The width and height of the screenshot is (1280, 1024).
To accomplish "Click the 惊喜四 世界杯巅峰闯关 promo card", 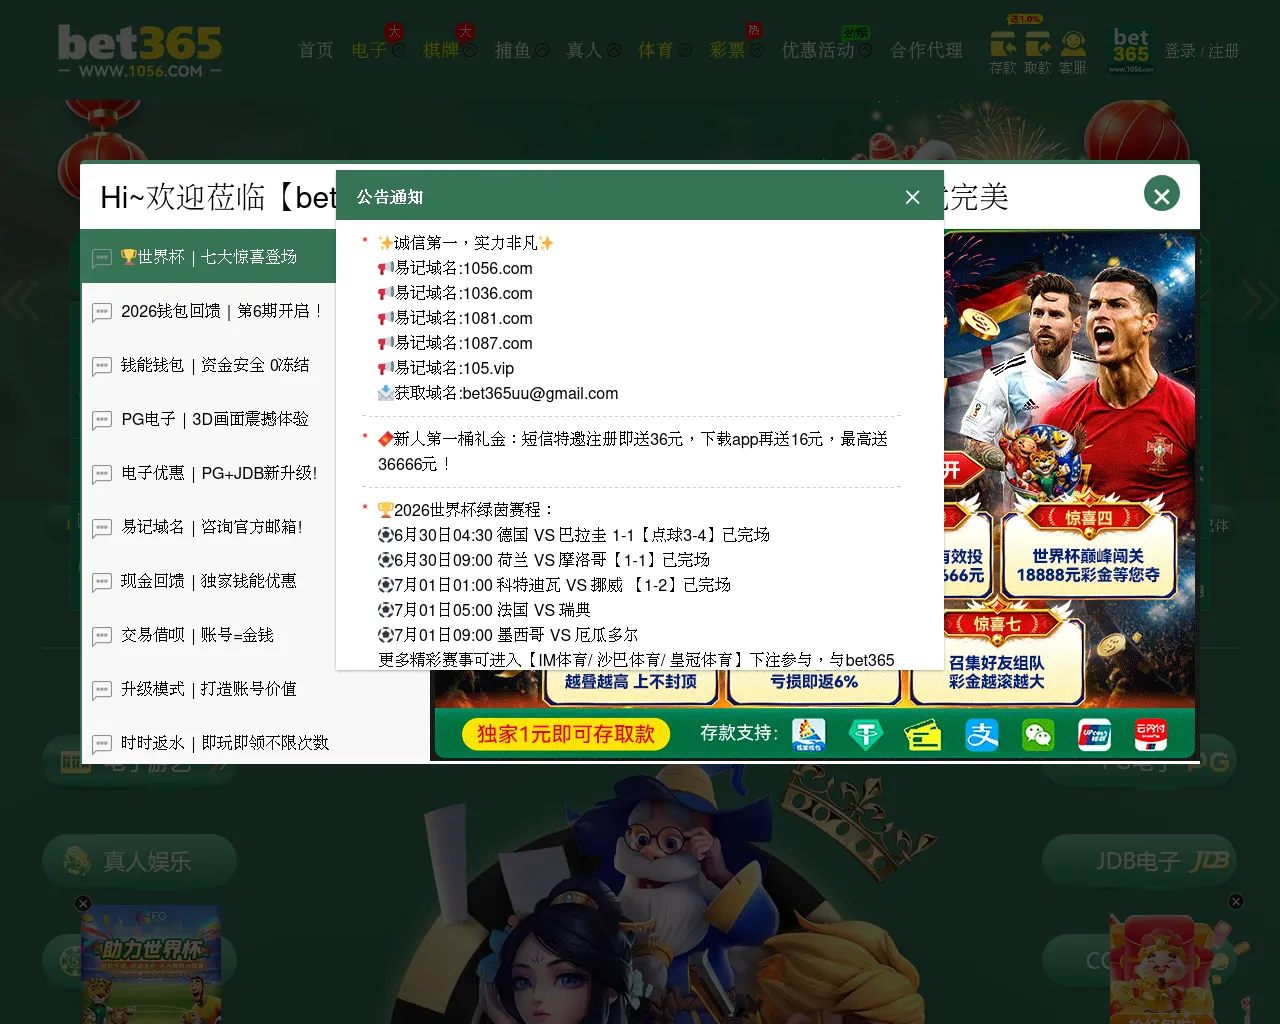I will click(1088, 552).
